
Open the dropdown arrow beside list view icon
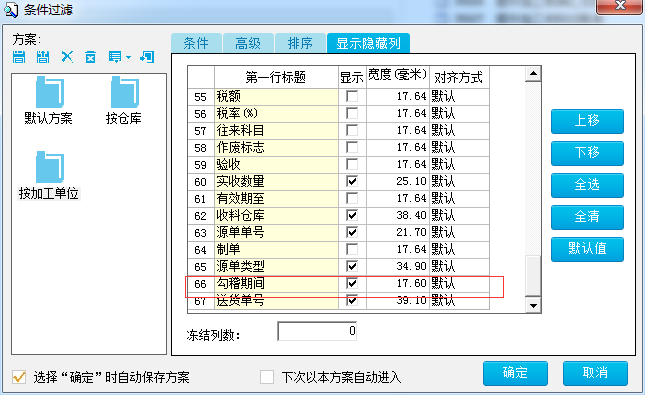pyautogui.click(x=128, y=57)
